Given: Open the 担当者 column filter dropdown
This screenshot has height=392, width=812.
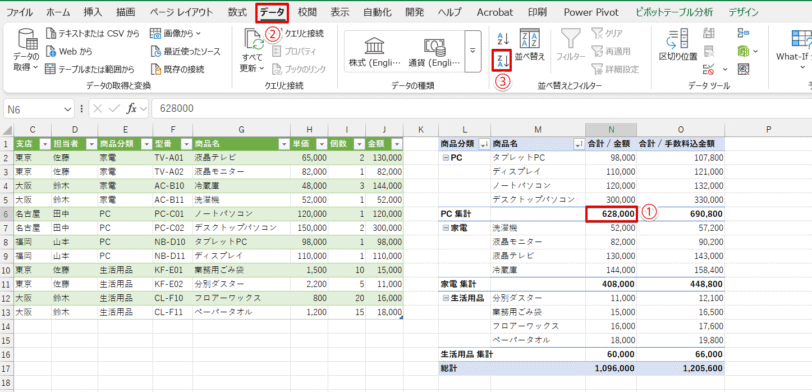Looking at the screenshot, I should point(92,144).
